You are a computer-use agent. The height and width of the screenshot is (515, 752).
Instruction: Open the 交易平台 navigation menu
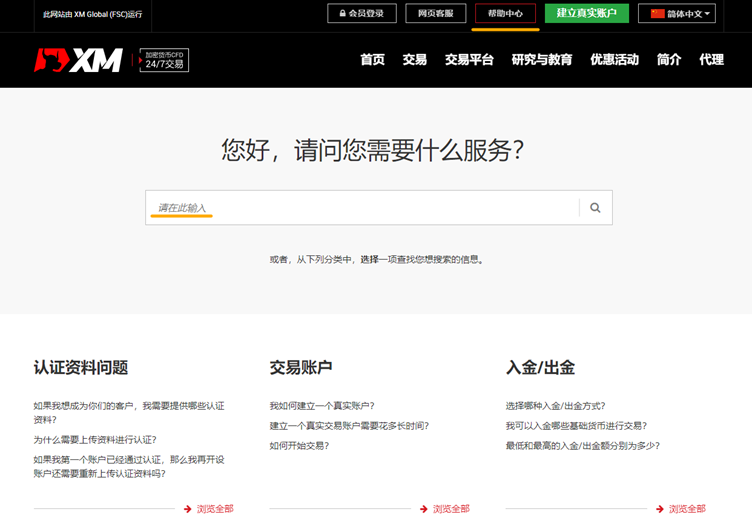[x=469, y=60]
